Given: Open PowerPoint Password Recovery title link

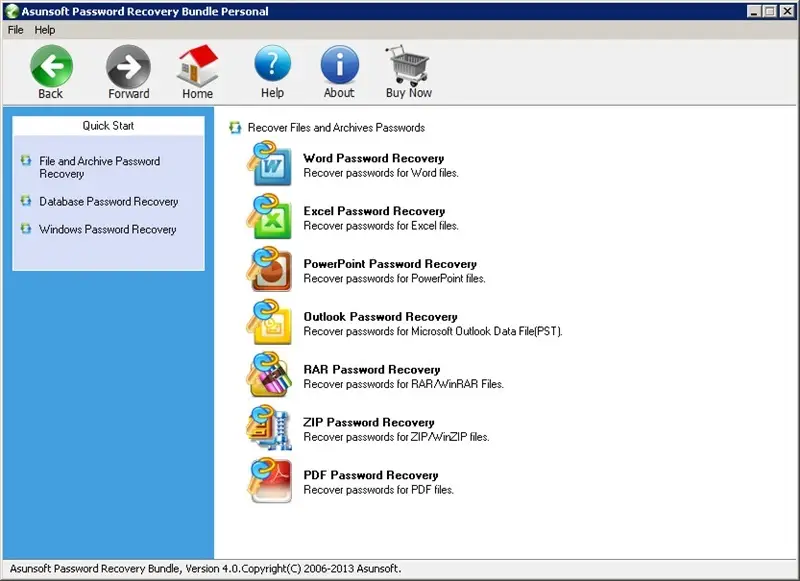Looking at the screenshot, I should [x=390, y=264].
